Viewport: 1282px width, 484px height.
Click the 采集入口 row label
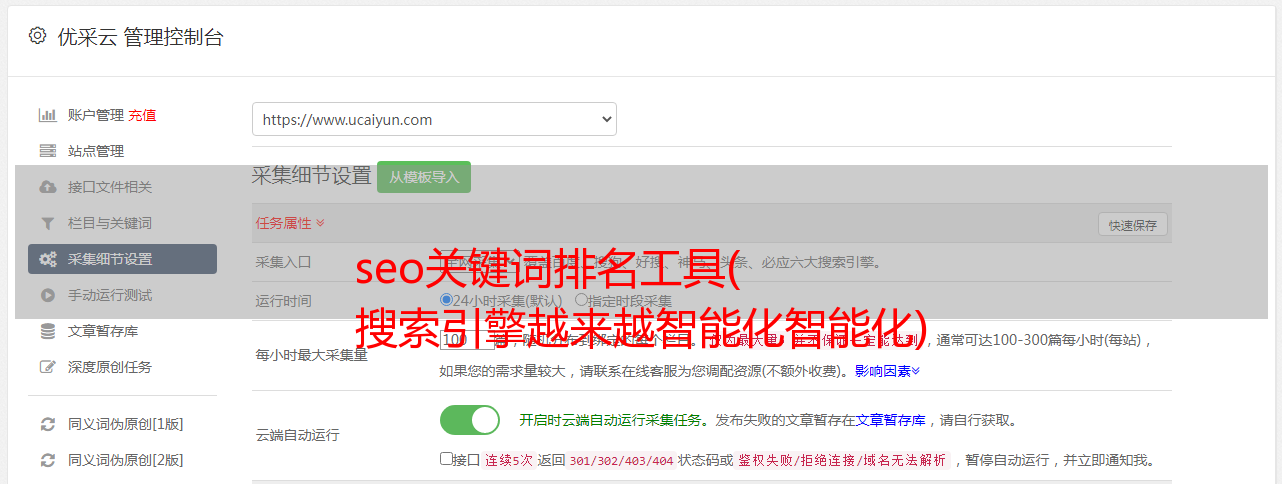tap(284, 262)
